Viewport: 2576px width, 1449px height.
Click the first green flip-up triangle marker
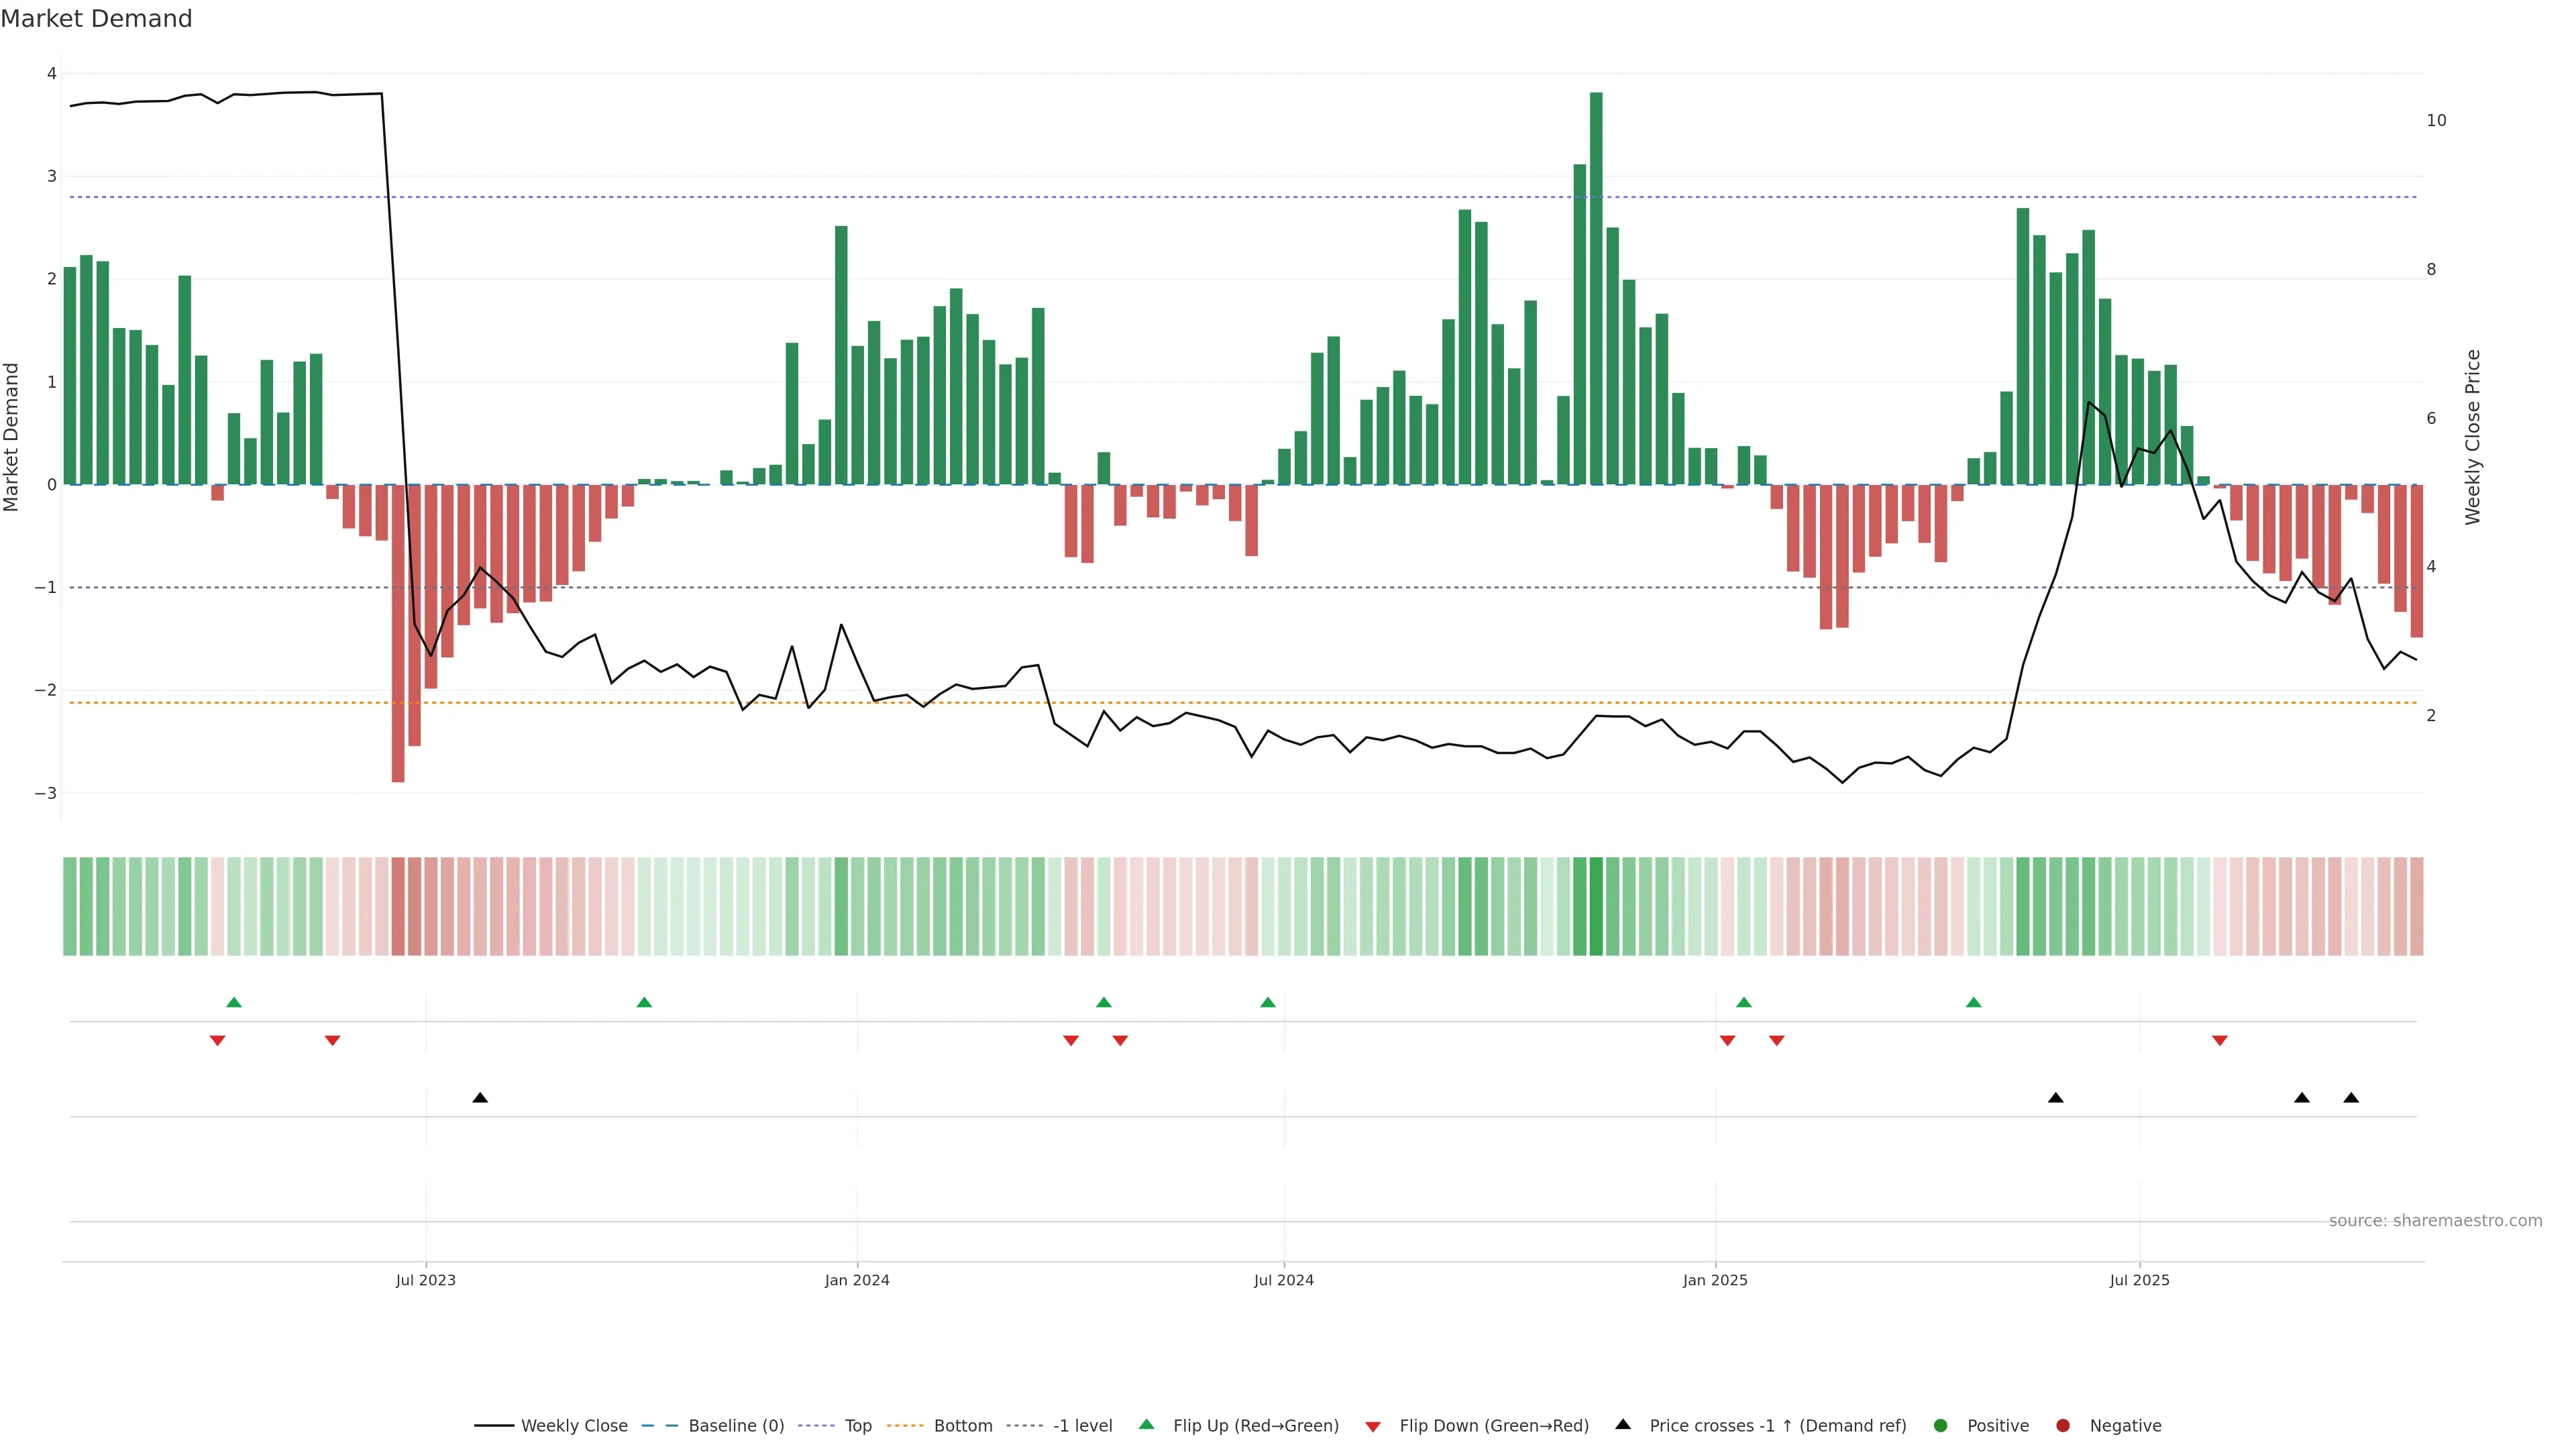pos(234,1002)
